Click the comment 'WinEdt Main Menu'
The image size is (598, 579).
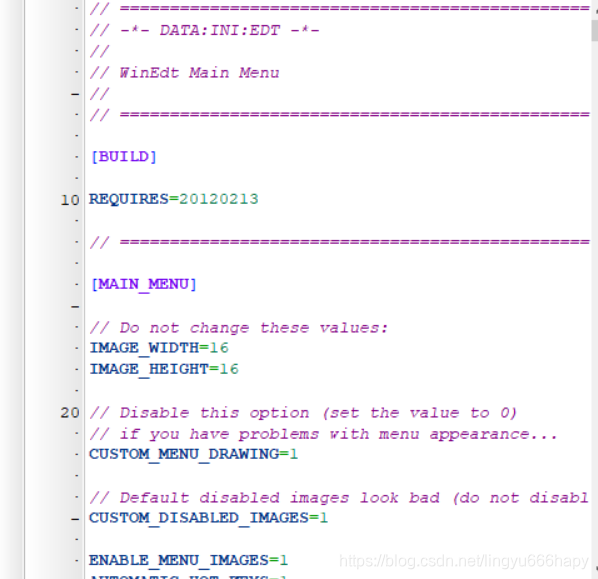tap(185, 73)
